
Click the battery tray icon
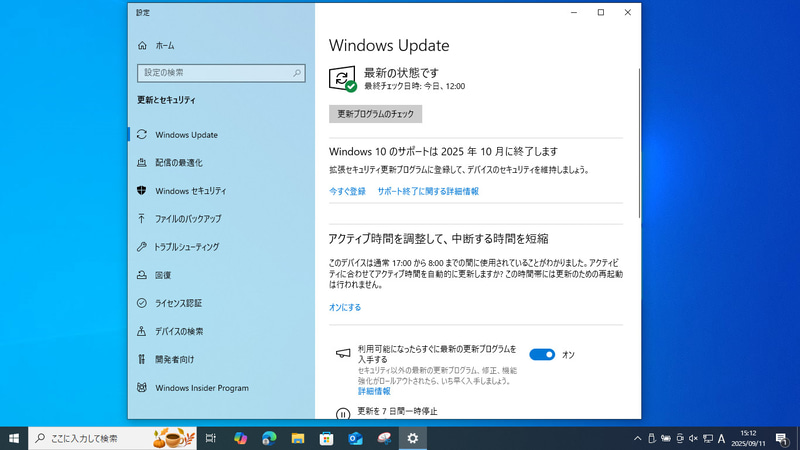666,438
